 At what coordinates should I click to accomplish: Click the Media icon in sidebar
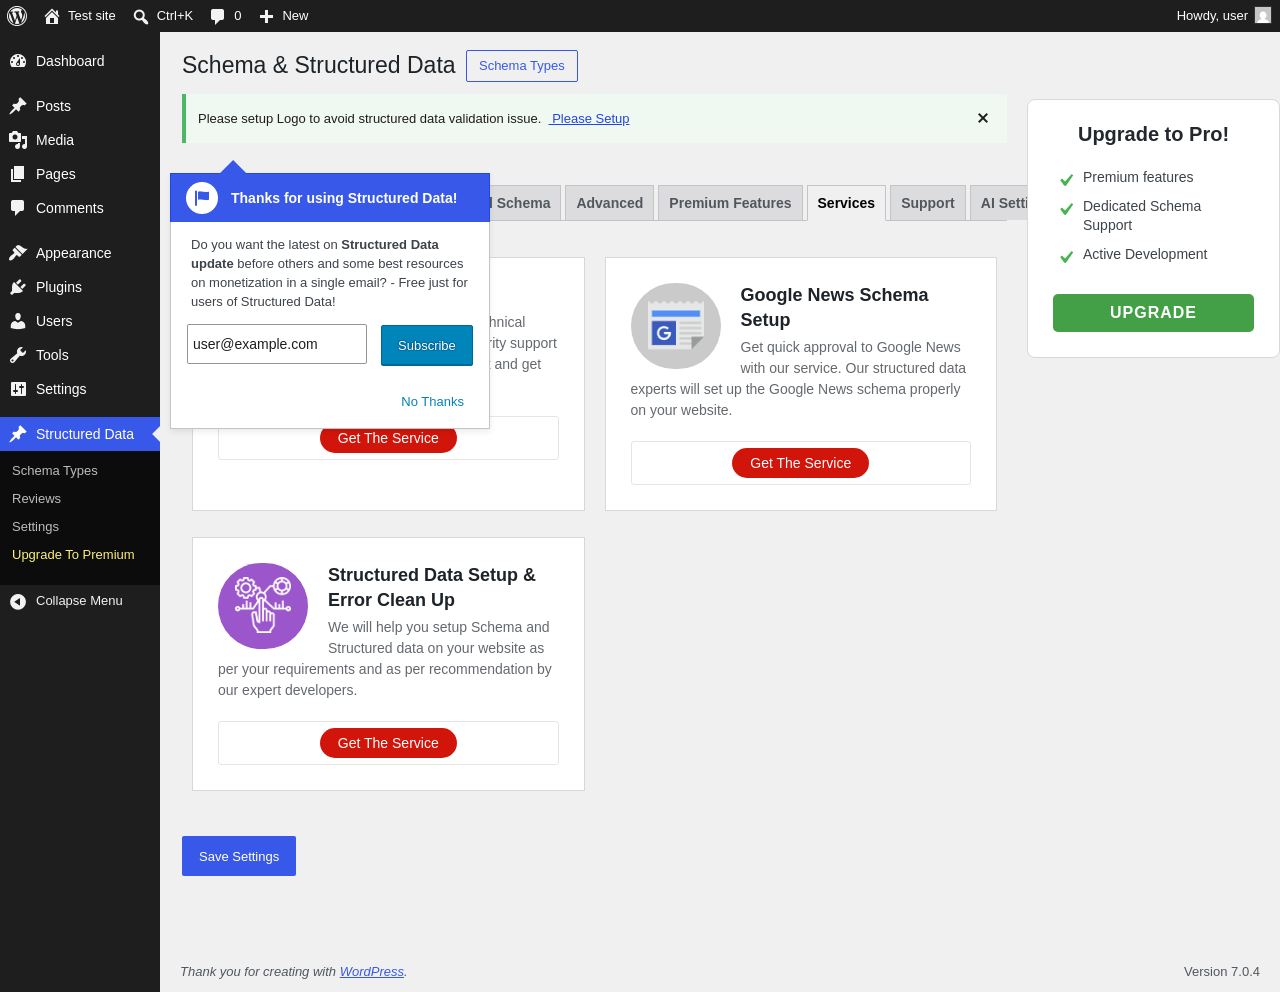[x=18, y=140]
